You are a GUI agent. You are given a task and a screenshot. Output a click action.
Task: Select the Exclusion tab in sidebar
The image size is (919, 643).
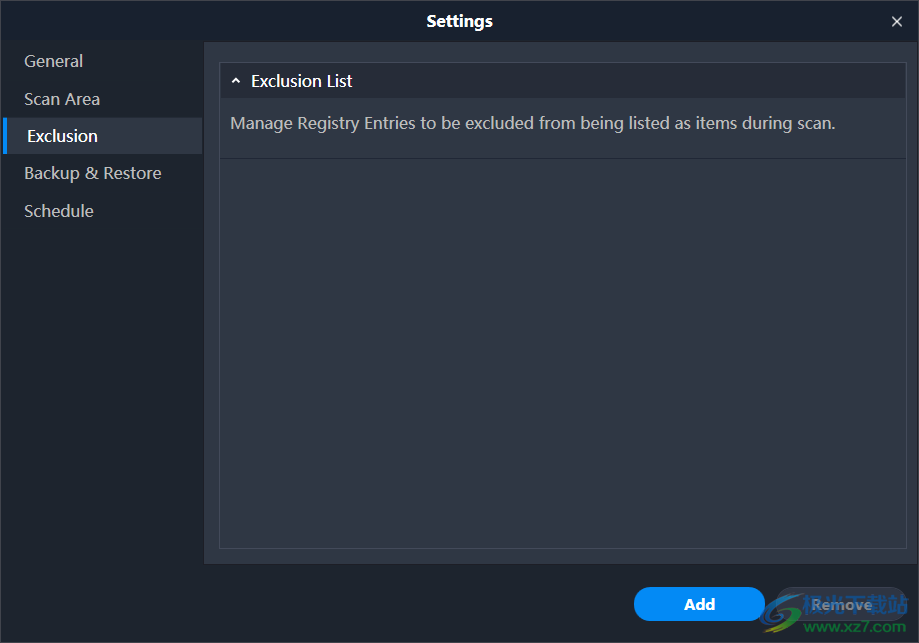[x=103, y=136]
